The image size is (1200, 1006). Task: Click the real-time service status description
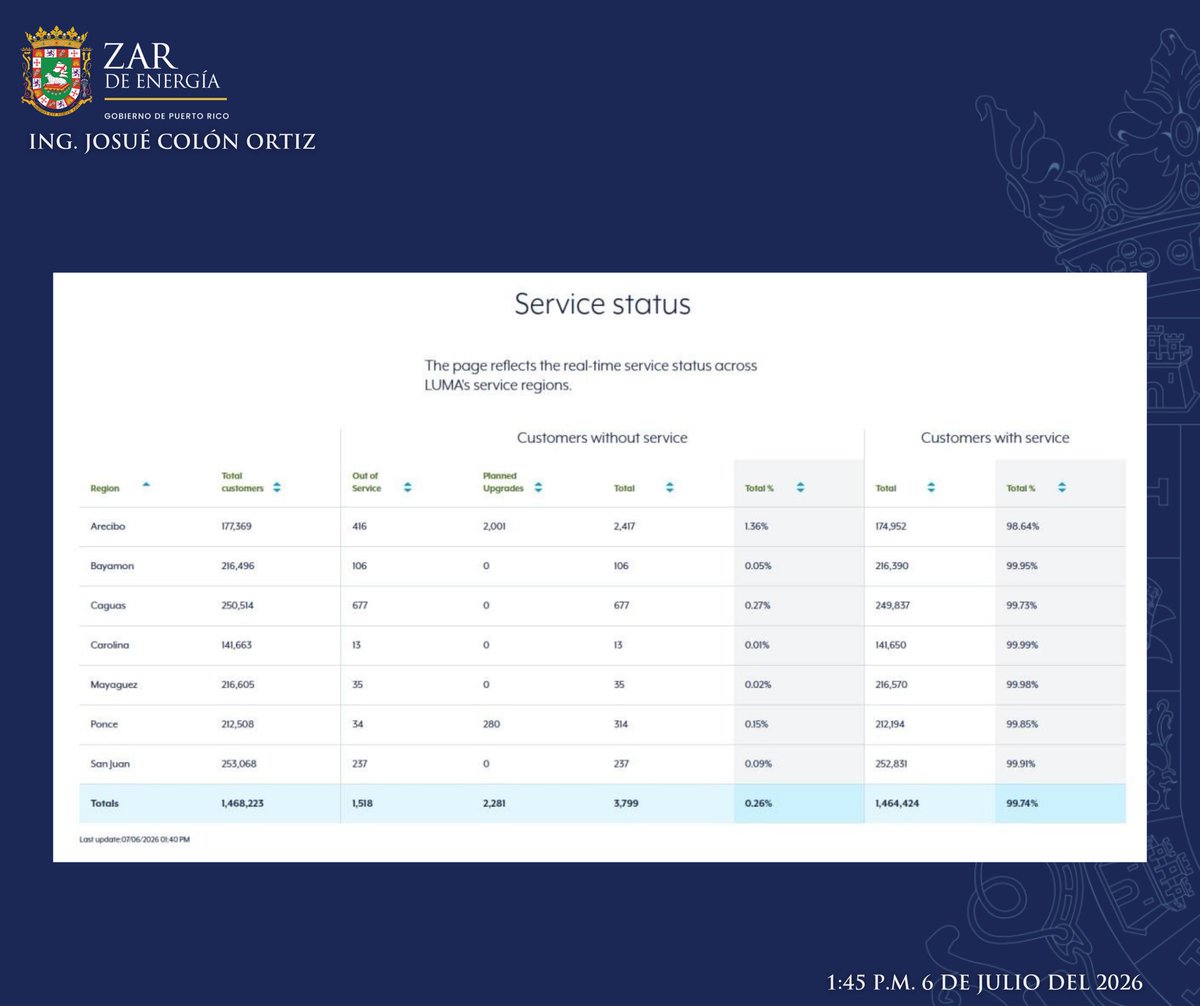click(591, 376)
